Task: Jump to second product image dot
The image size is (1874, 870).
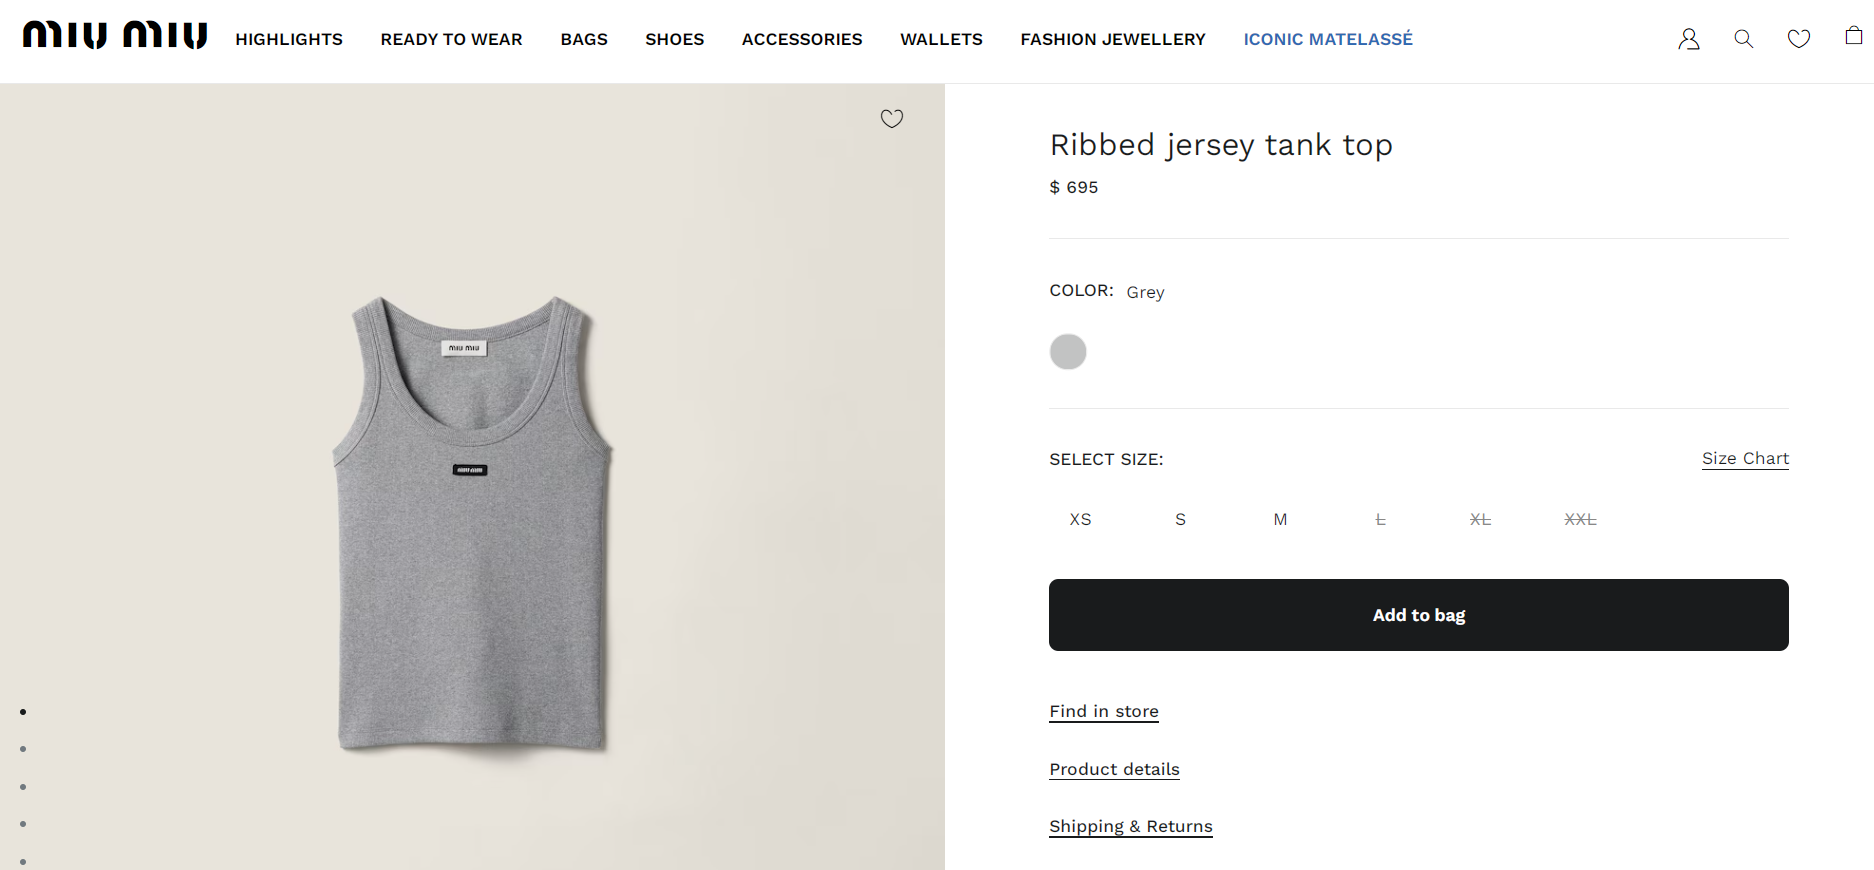Action: coord(23,749)
